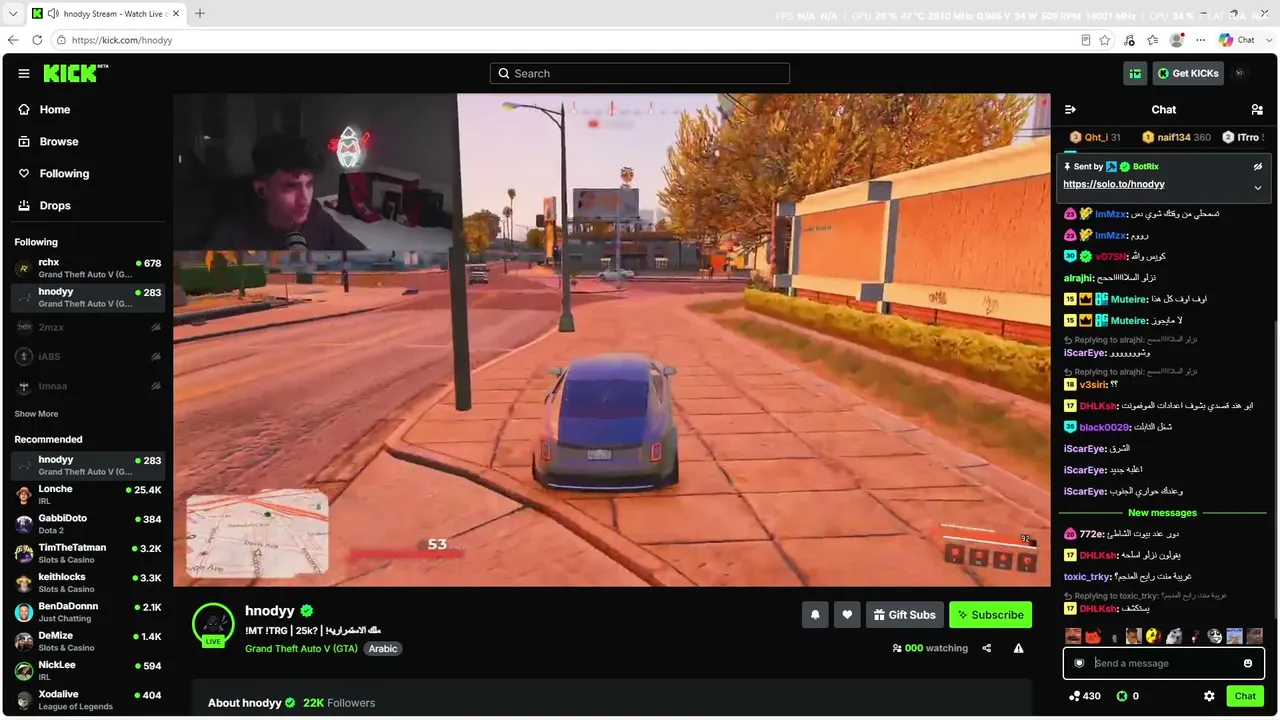Image resolution: width=1280 pixels, height=720 pixels.
Task: Open keithlocks in Recommended channels
Action: coord(87,582)
